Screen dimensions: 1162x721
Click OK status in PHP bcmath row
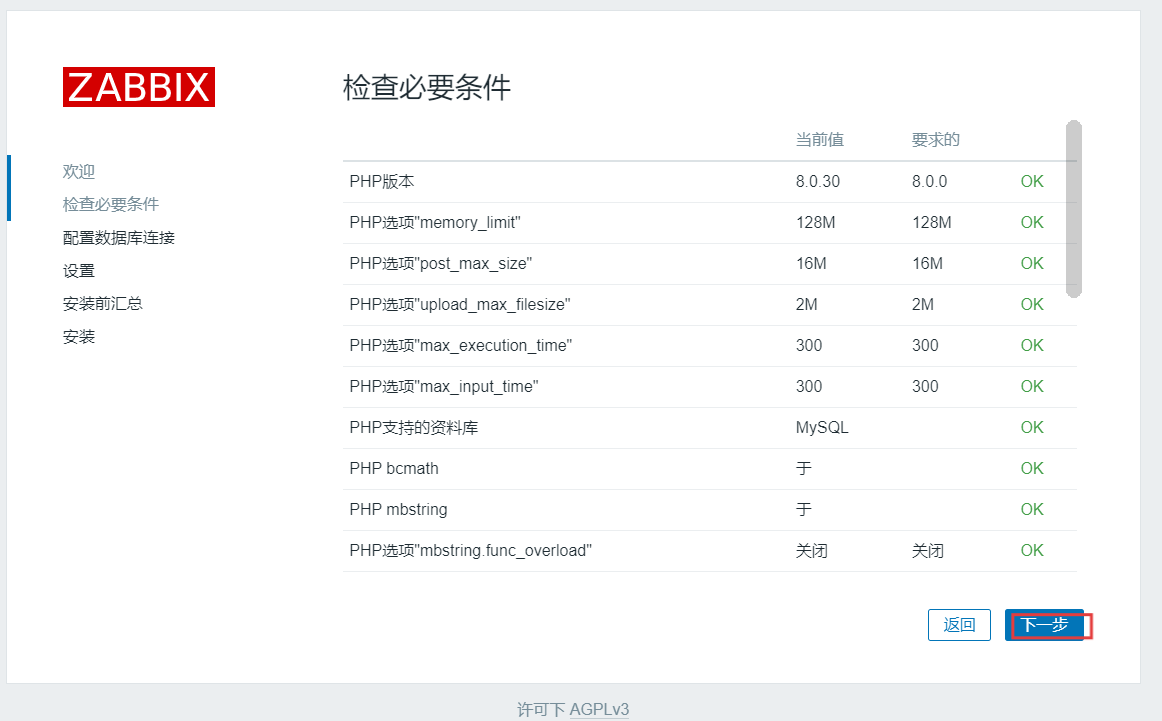pyautogui.click(x=1032, y=468)
